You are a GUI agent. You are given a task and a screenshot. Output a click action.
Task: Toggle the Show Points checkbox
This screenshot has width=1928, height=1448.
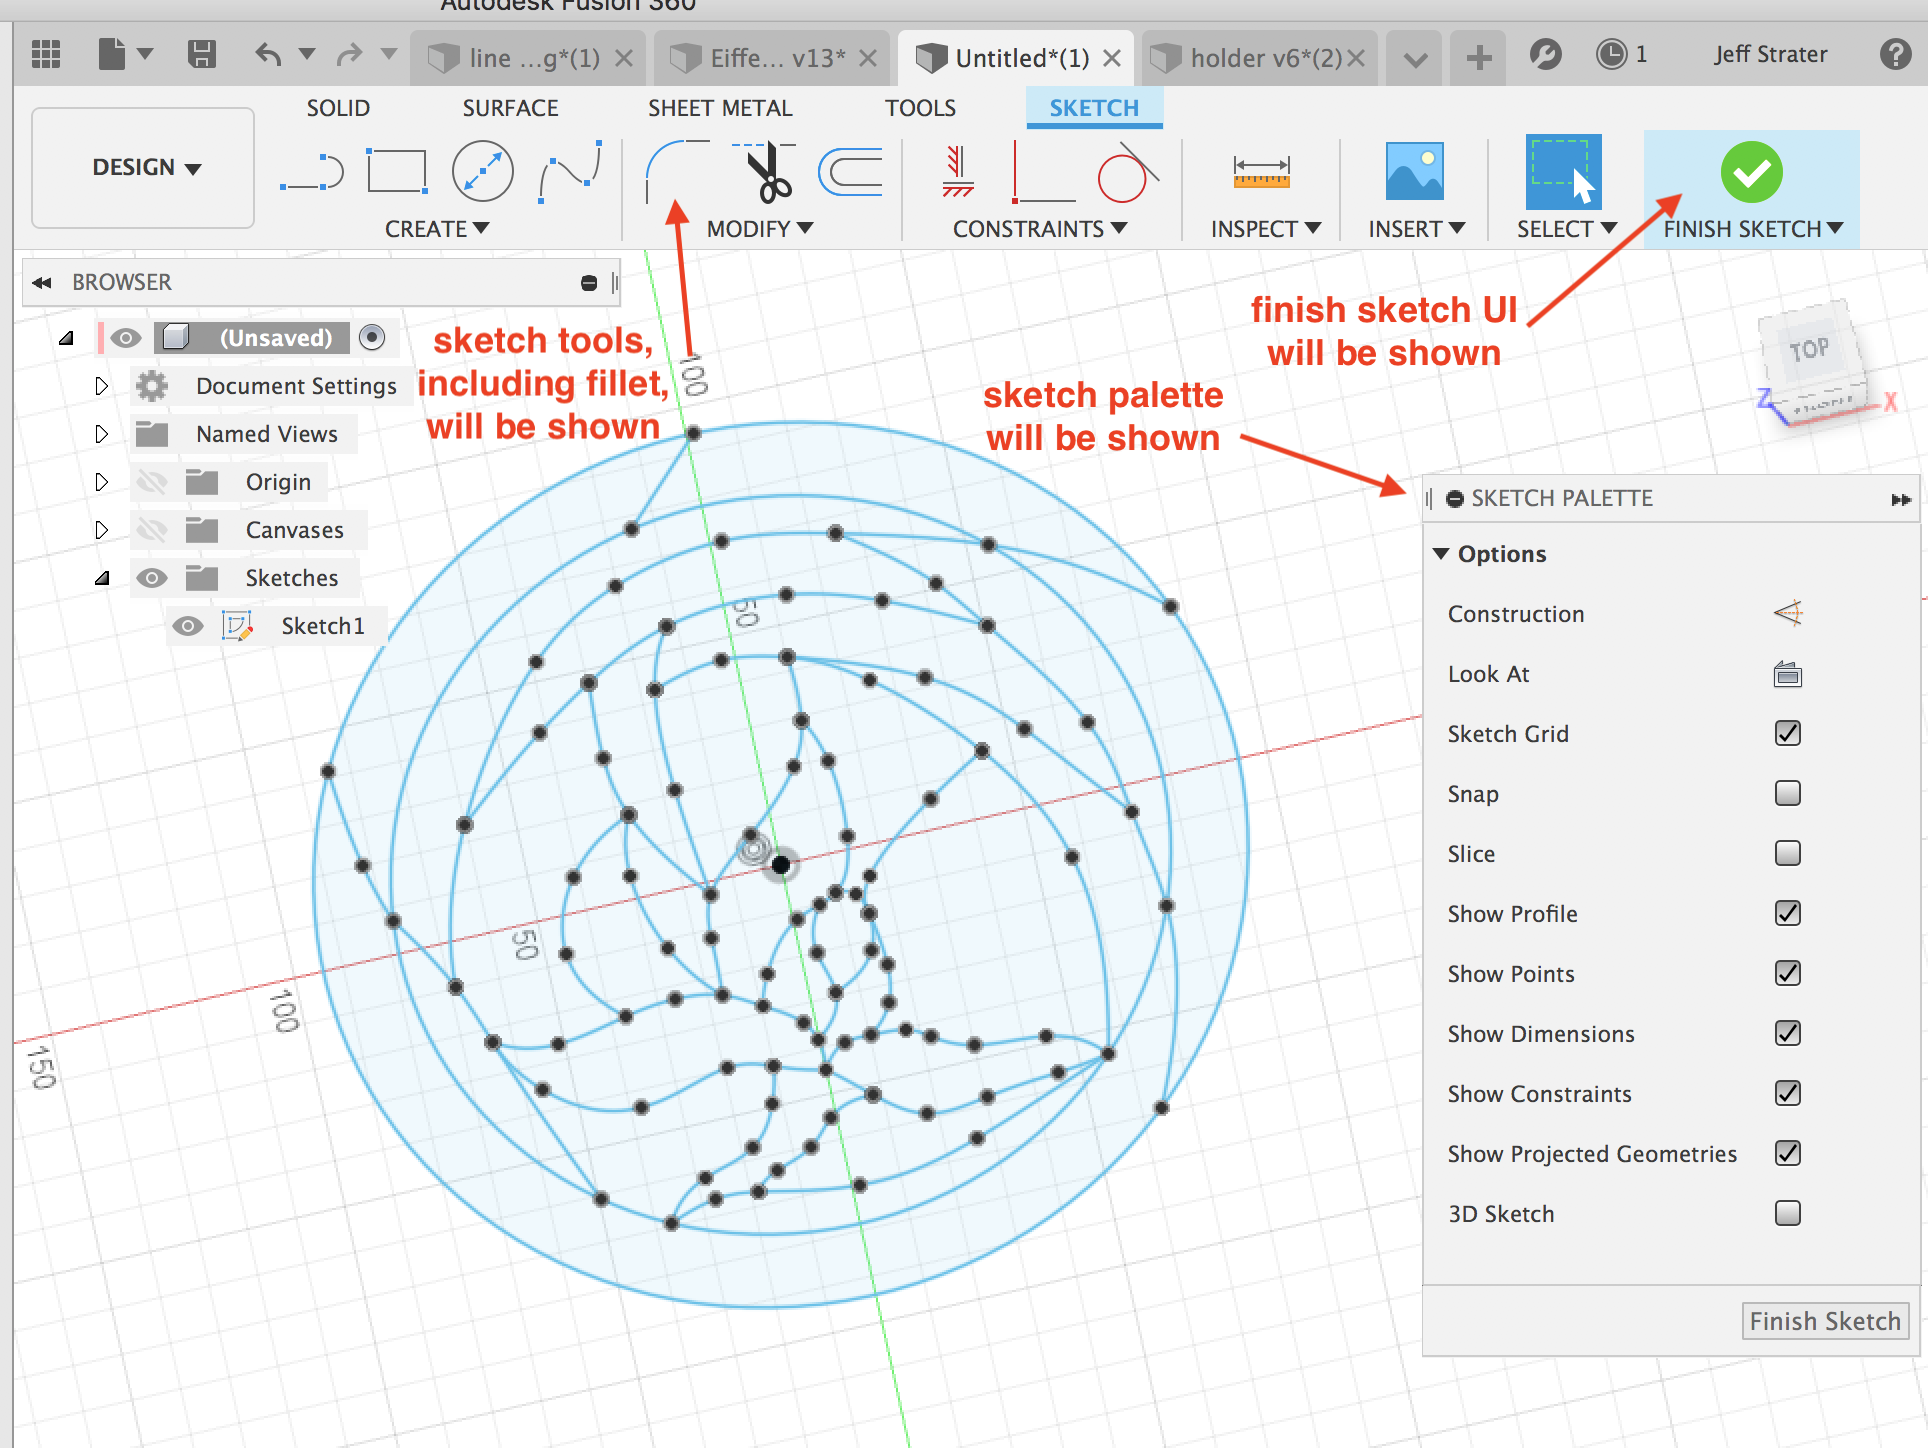point(1788,973)
